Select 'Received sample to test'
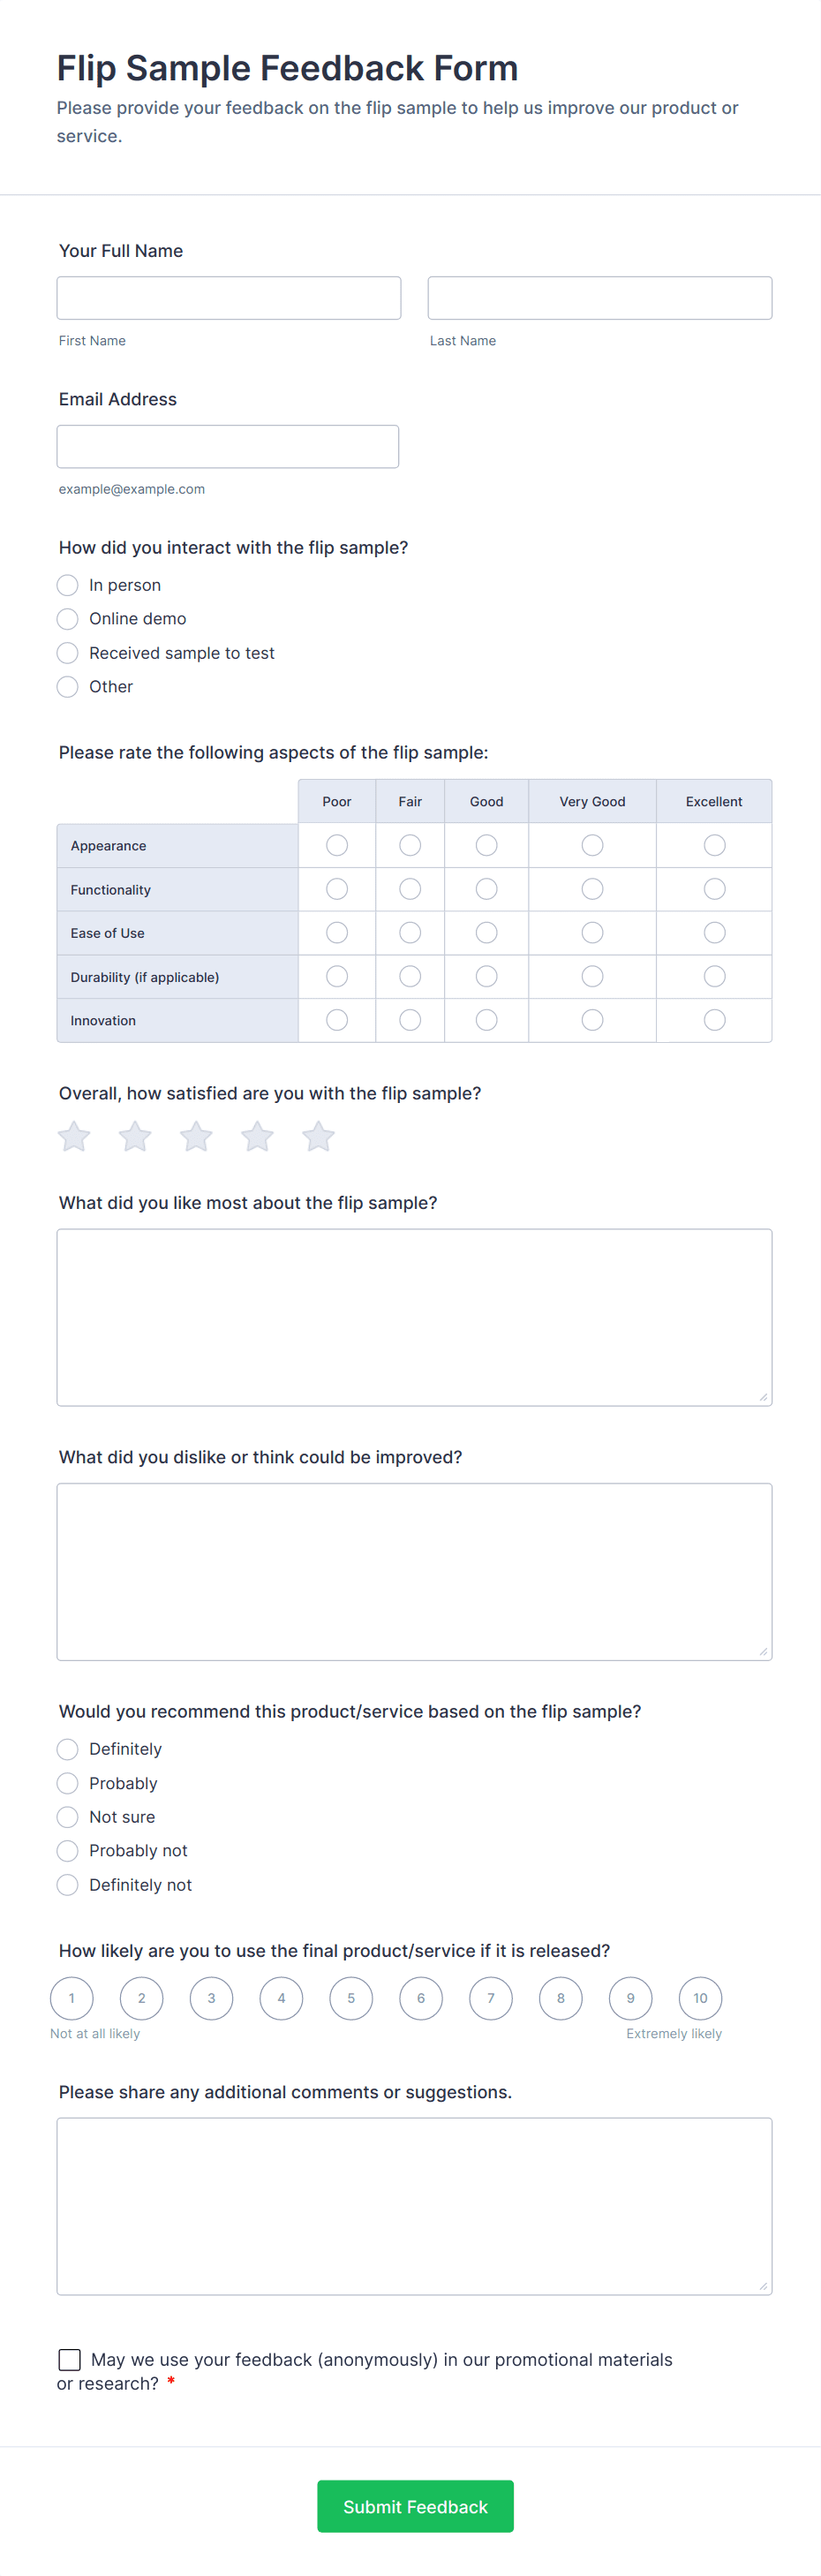 [67, 652]
